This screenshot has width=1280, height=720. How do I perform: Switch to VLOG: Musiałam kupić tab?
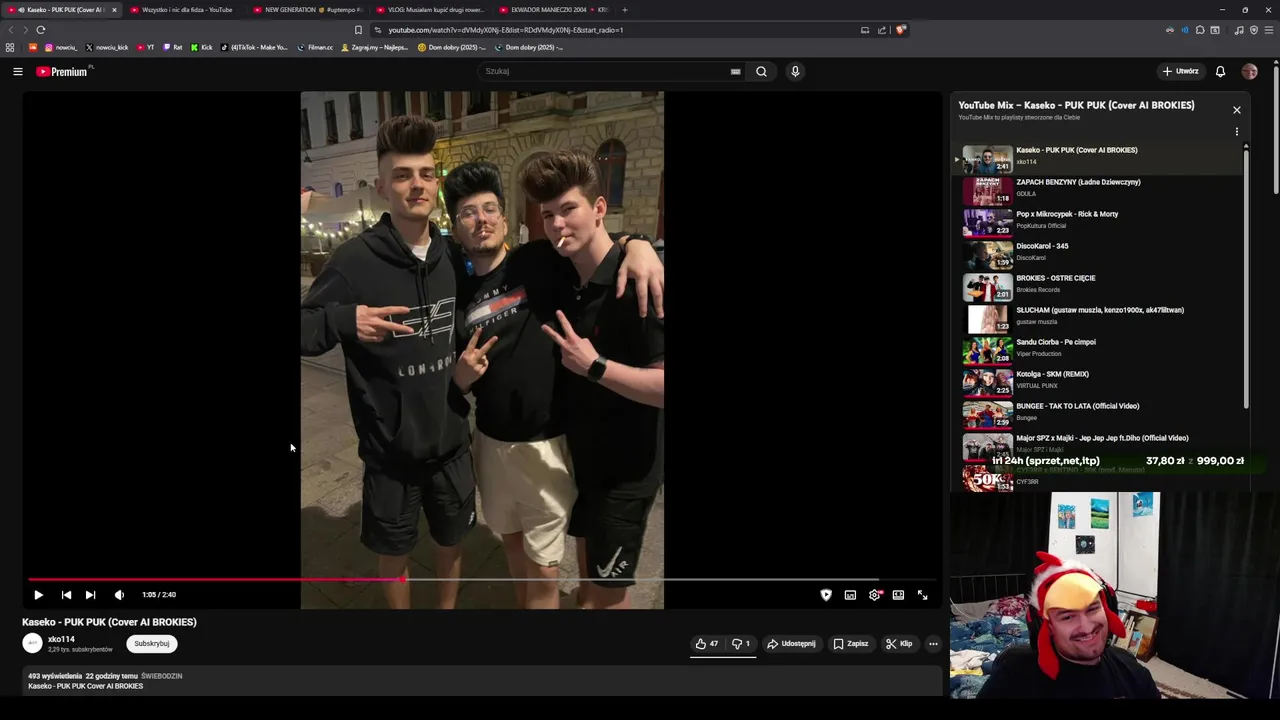pyautogui.click(x=430, y=10)
